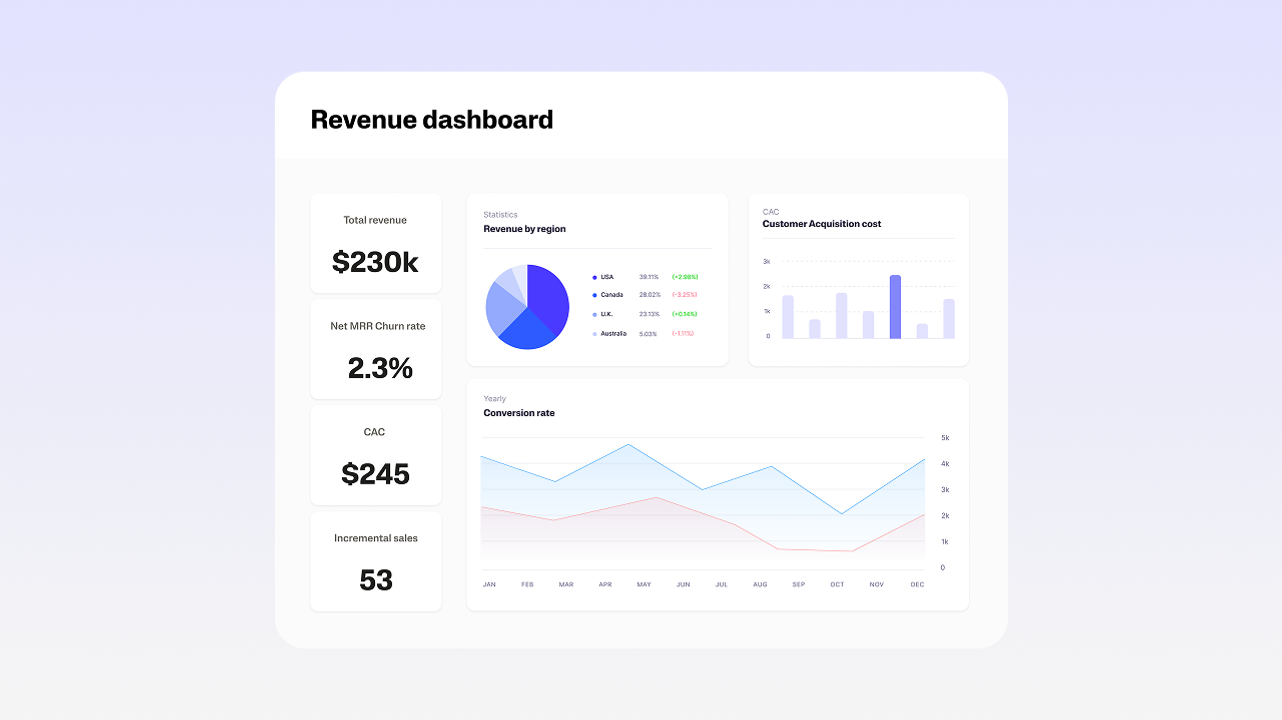
Task: Select the DEC label on the x-axis
Action: 917,584
